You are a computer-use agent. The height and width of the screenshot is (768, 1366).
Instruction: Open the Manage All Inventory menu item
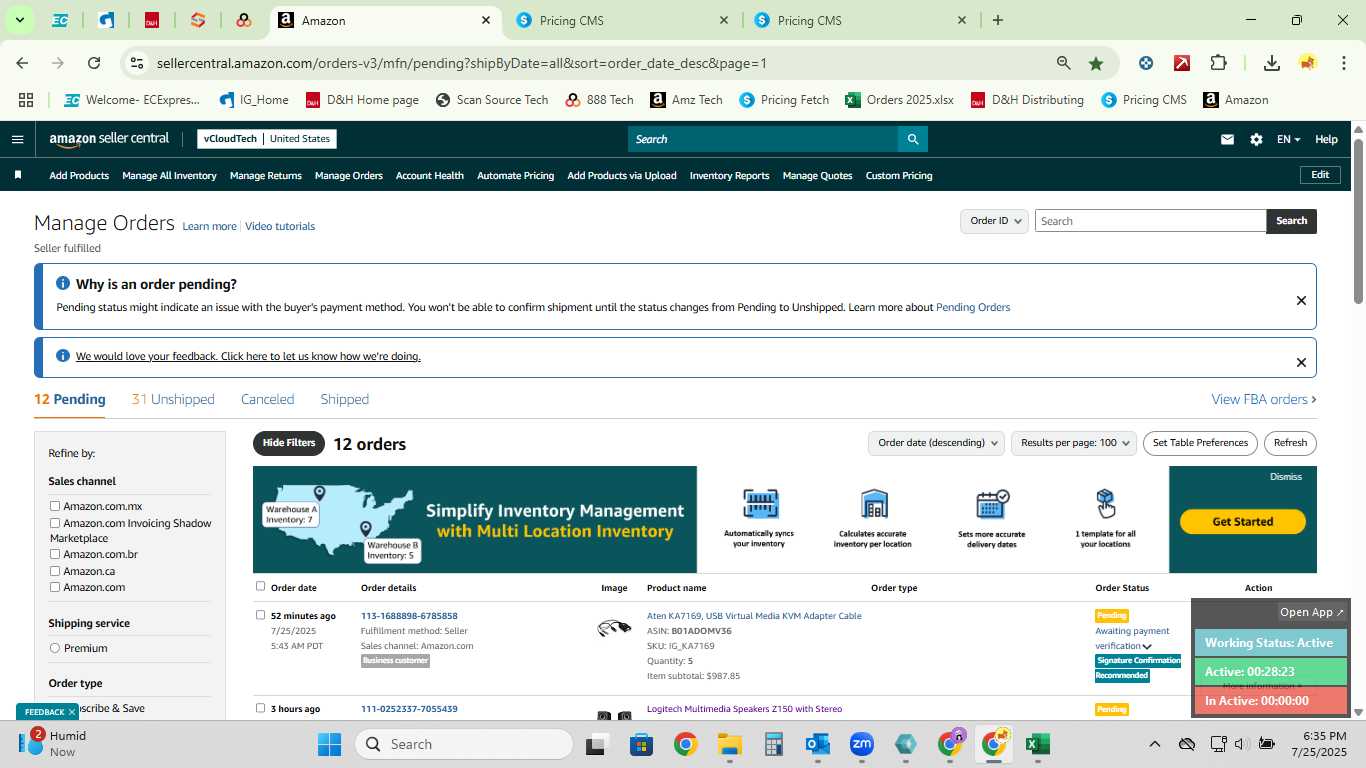(x=169, y=175)
